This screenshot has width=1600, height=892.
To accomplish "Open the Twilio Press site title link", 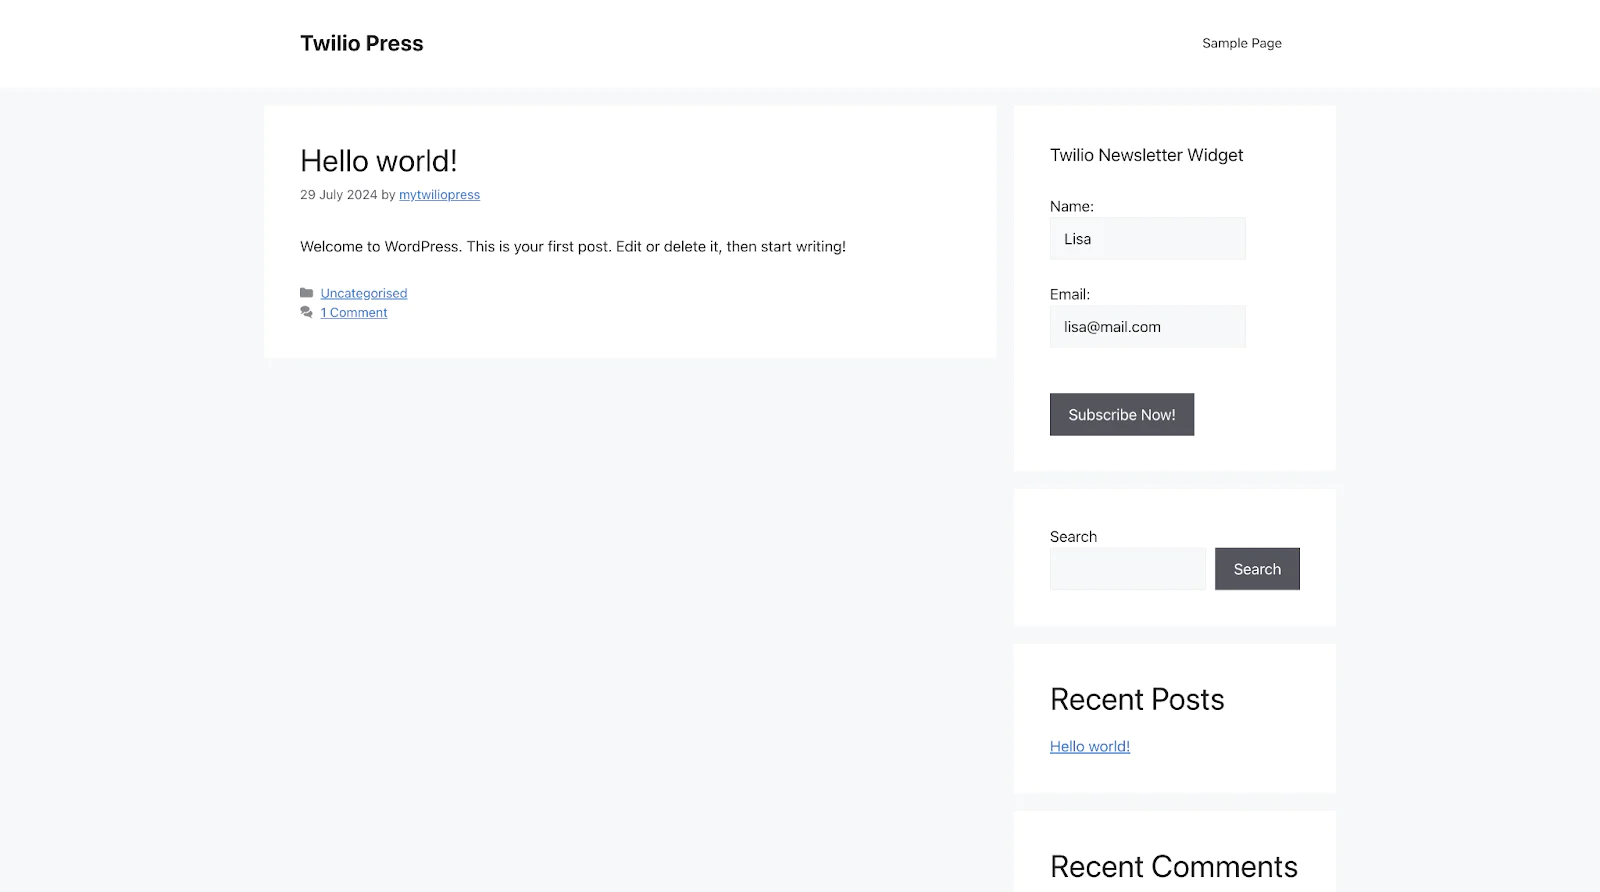I will [x=361, y=43].
